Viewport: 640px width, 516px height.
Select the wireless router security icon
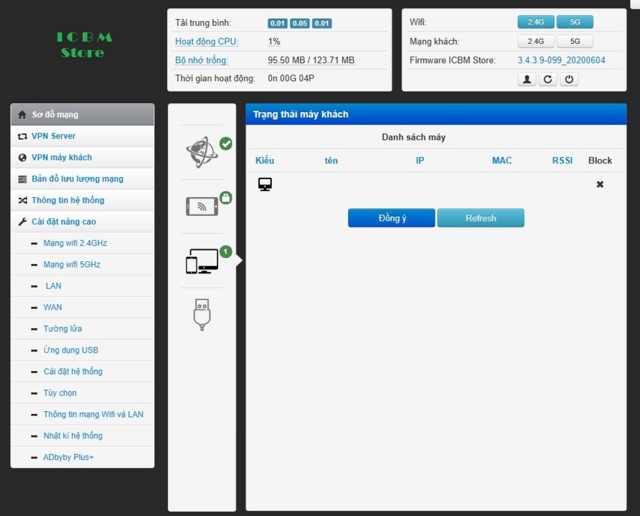[202, 206]
